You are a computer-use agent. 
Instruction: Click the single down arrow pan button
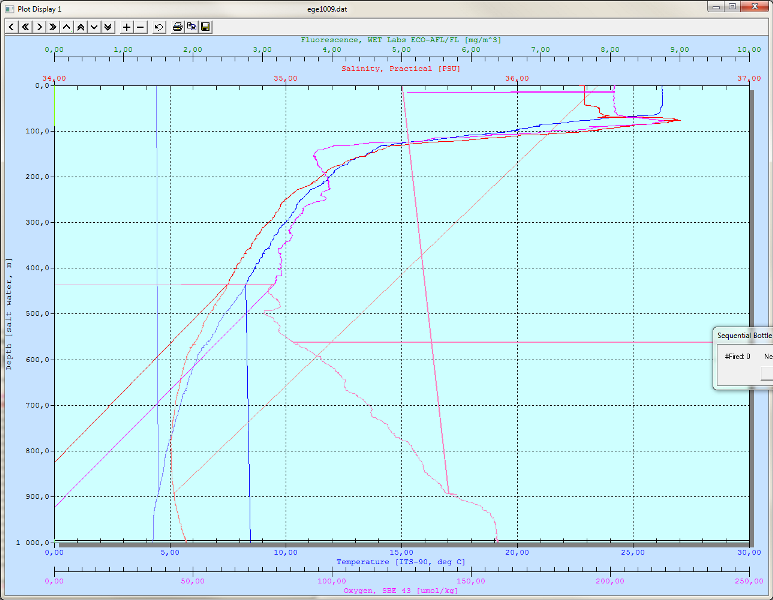click(94, 27)
